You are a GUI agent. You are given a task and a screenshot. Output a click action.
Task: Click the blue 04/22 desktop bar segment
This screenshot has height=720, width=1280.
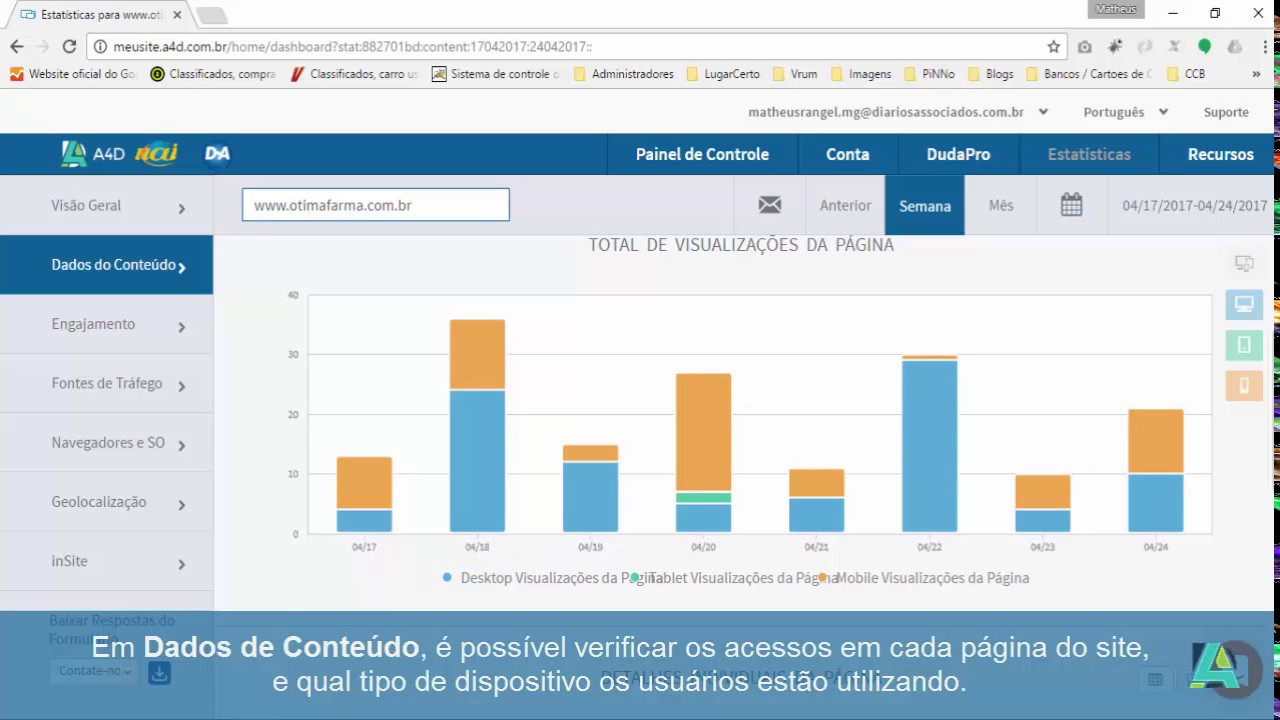(929, 446)
